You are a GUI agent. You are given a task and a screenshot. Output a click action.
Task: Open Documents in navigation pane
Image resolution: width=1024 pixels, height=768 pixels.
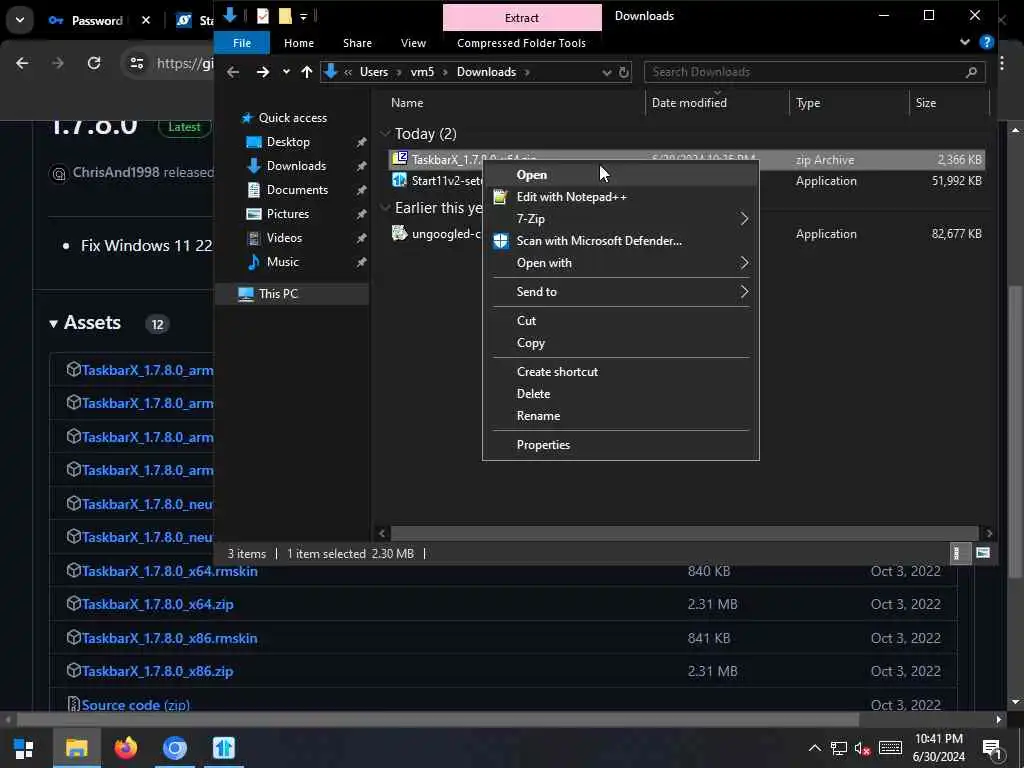(297, 190)
